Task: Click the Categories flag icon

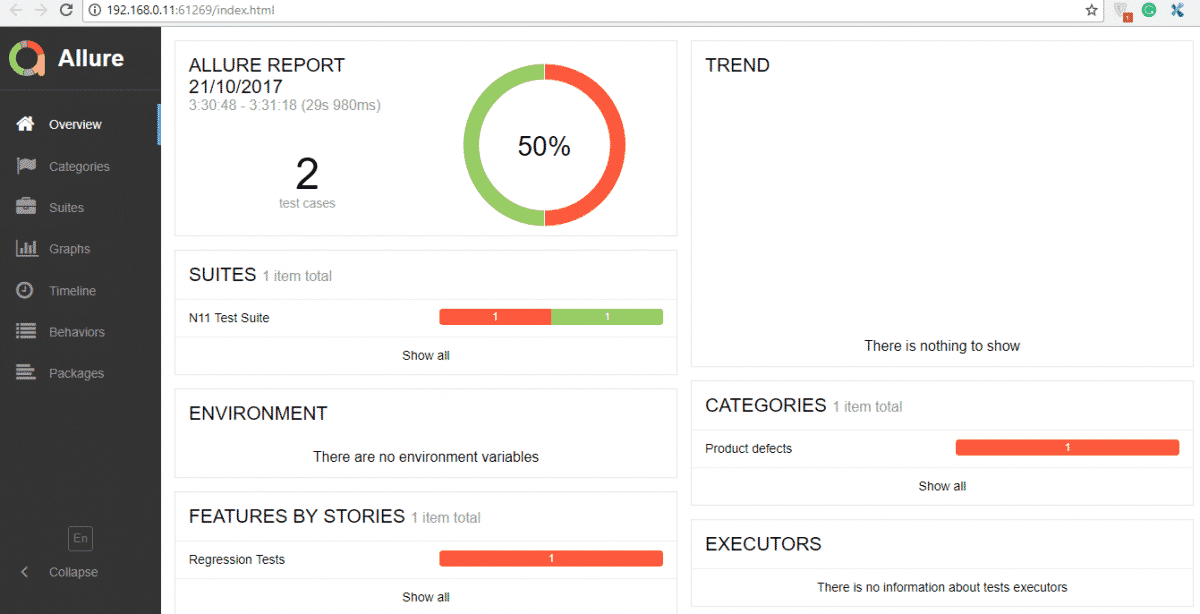Action: (x=26, y=166)
